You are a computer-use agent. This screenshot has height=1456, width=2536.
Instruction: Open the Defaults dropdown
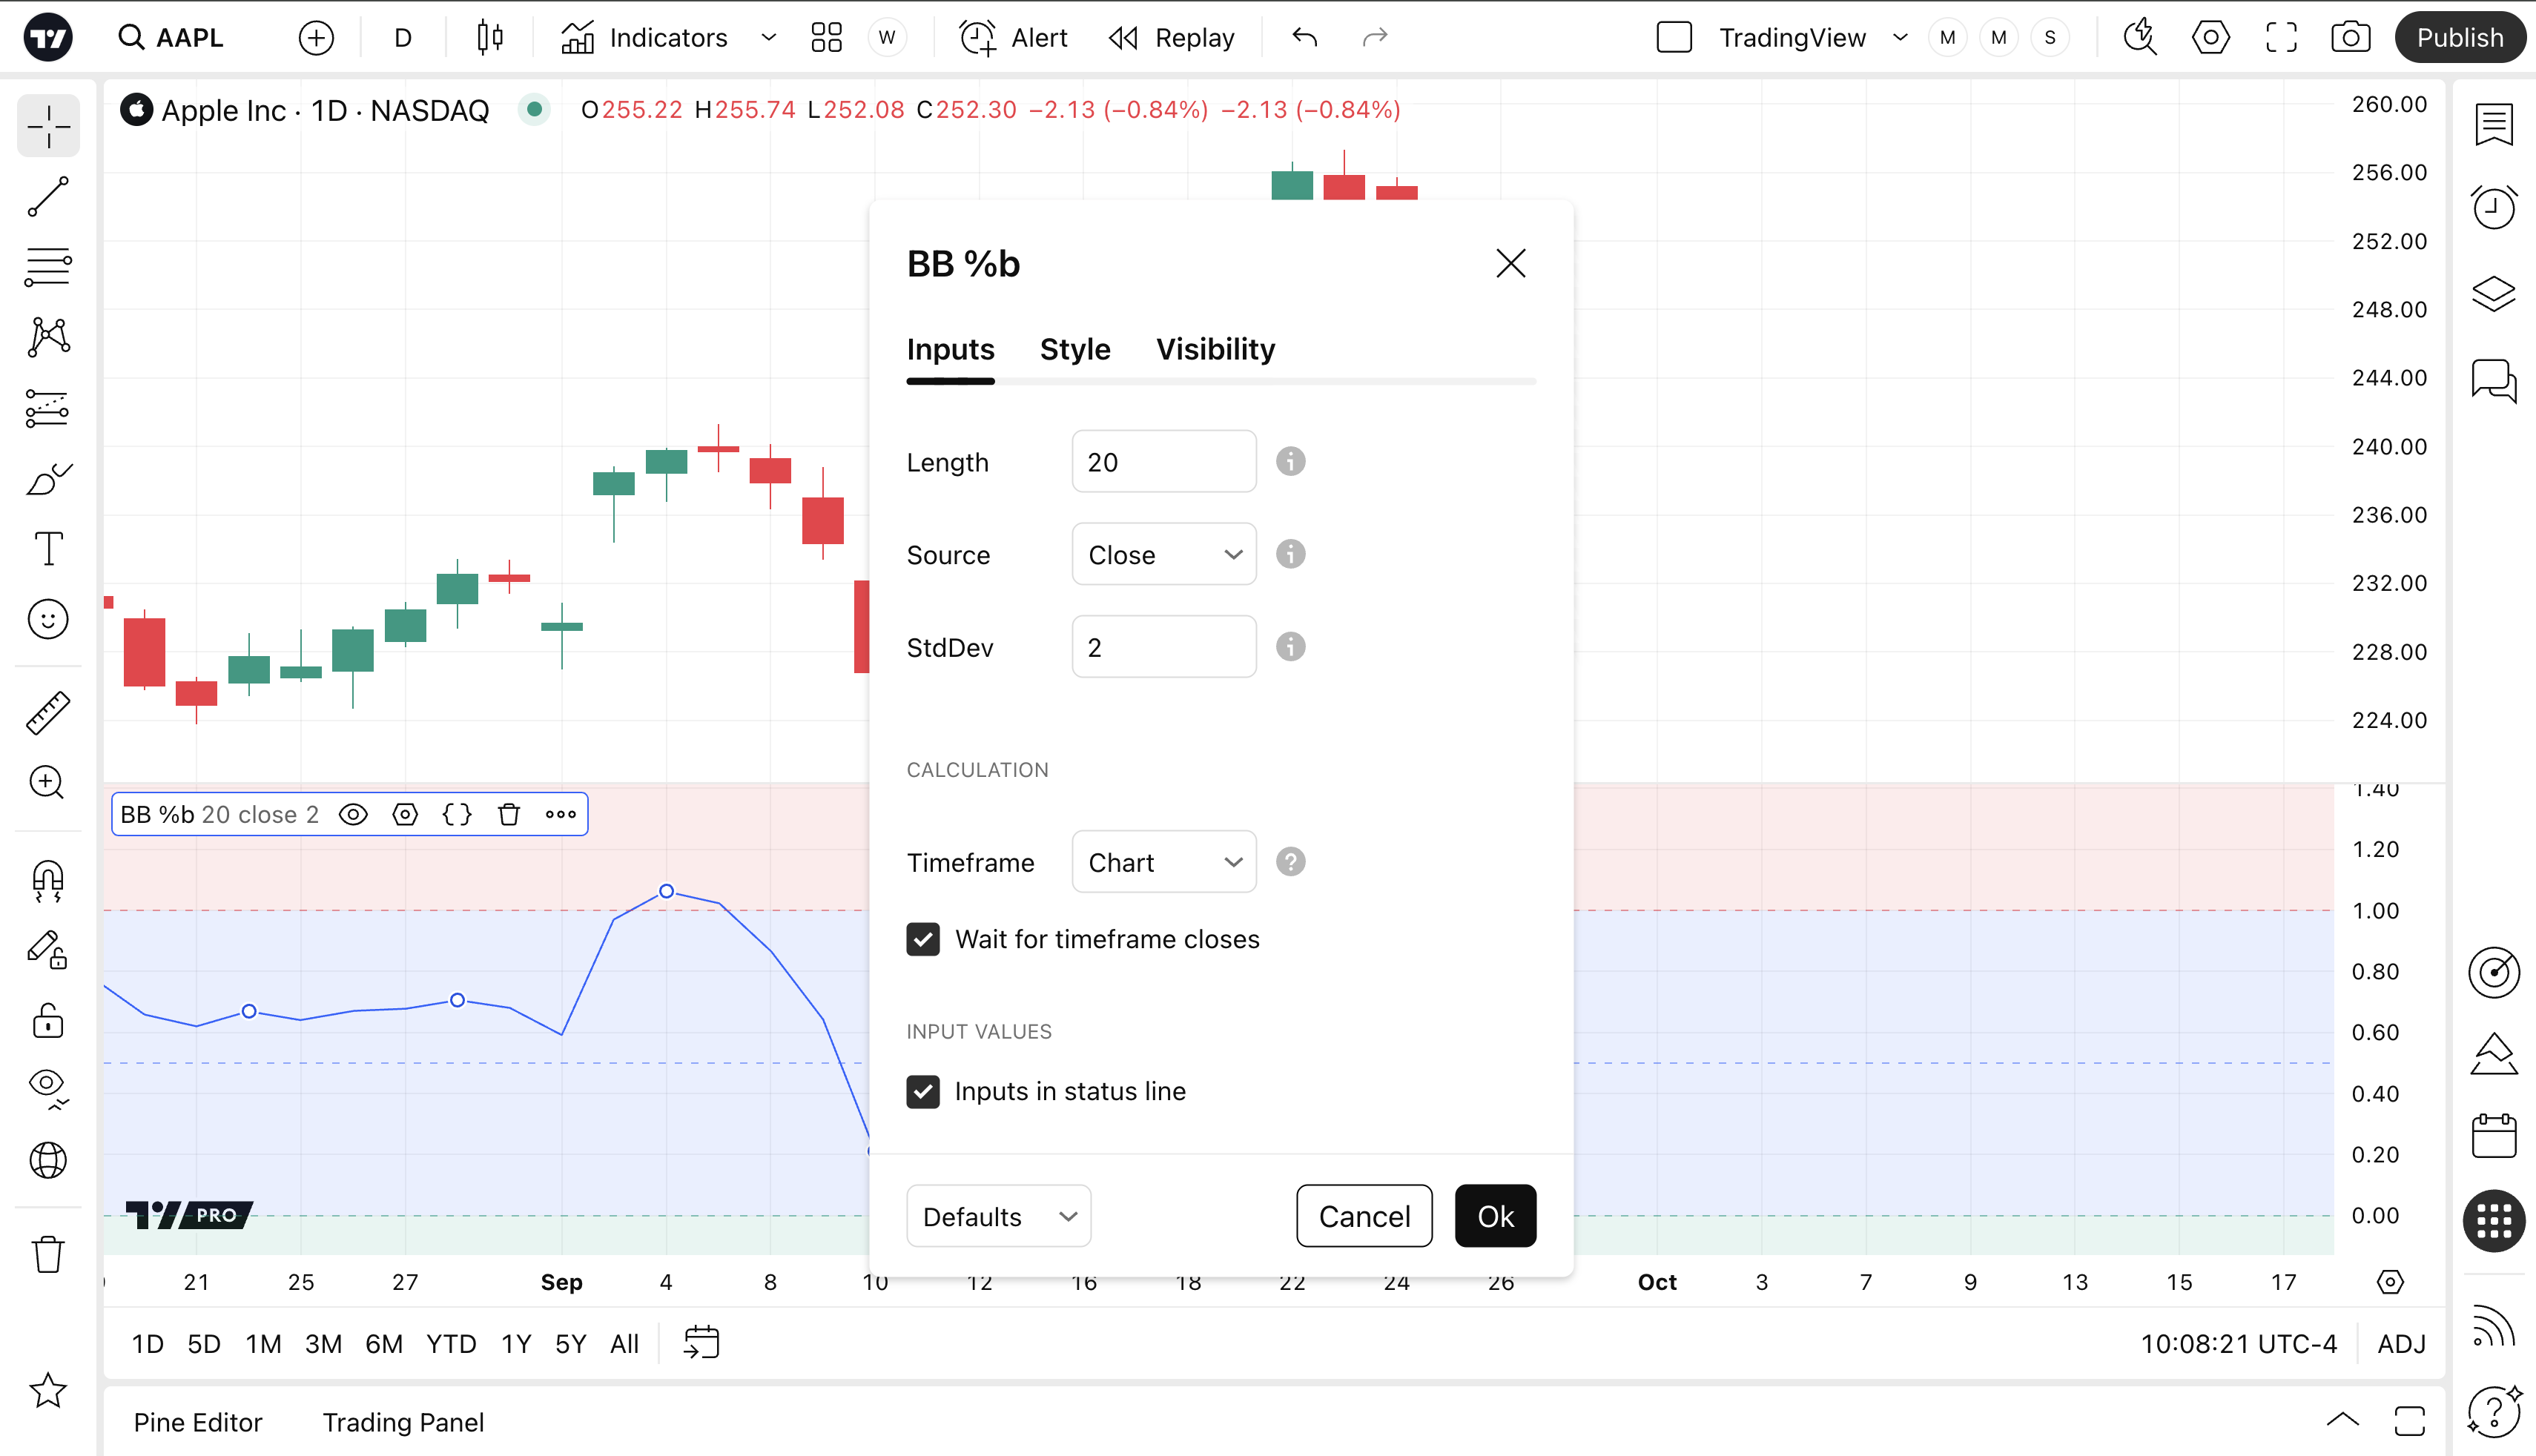tap(998, 1216)
